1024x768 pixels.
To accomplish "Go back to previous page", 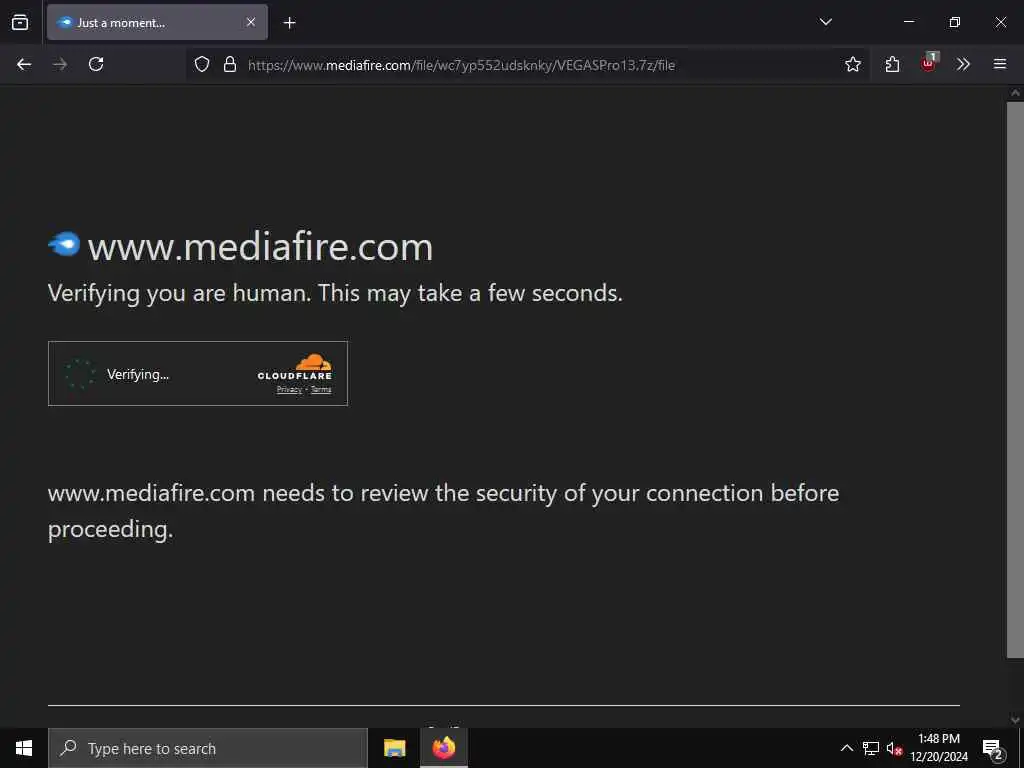I will coord(24,64).
